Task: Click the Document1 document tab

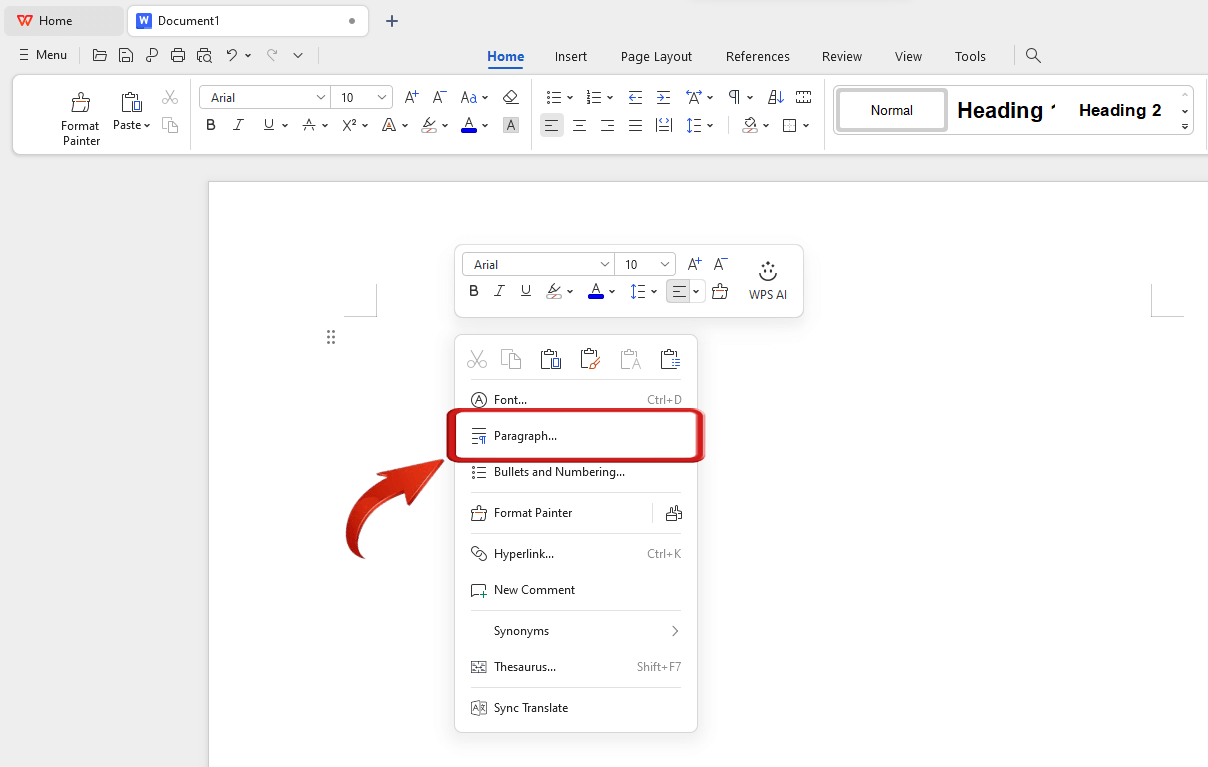Action: pos(248,21)
